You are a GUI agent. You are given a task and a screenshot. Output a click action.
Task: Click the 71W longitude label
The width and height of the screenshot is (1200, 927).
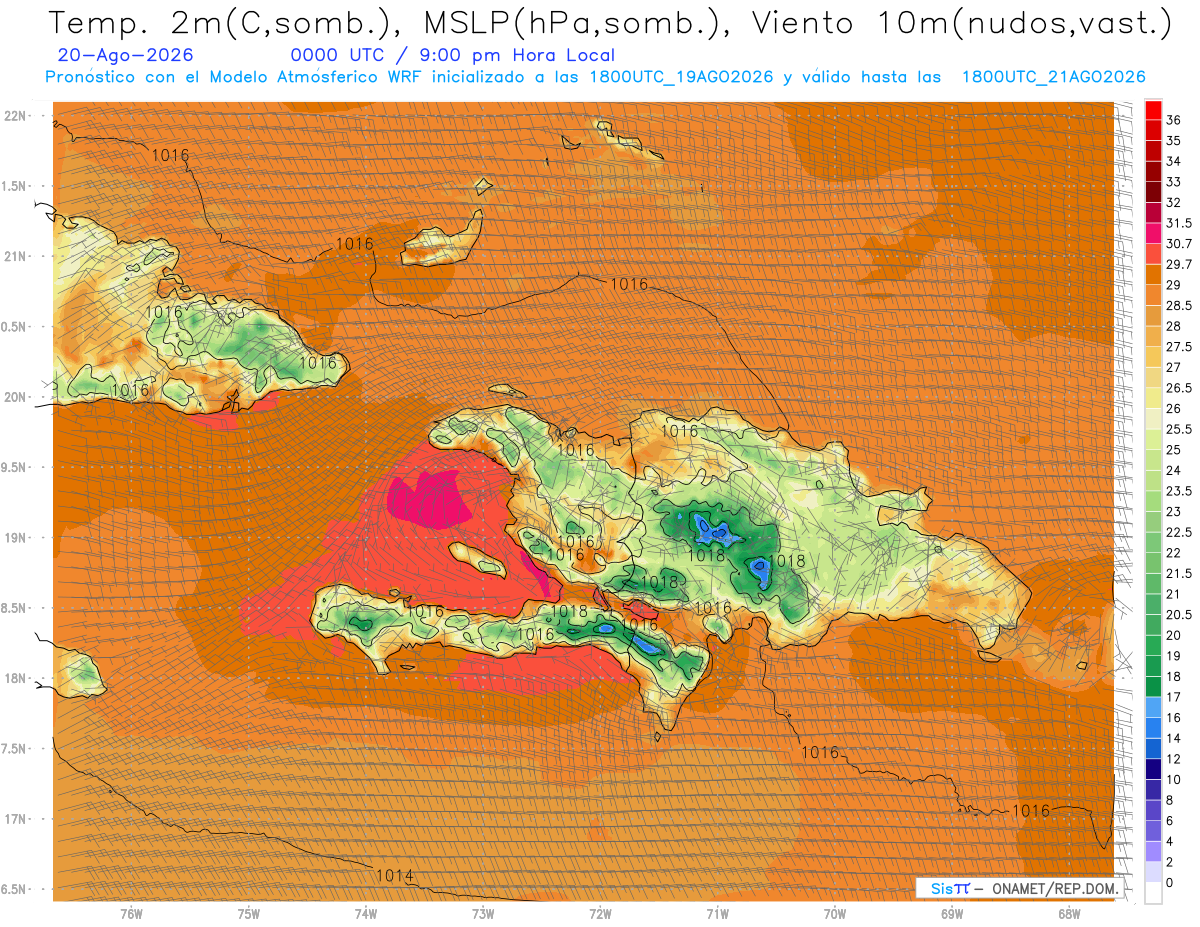click(717, 913)
